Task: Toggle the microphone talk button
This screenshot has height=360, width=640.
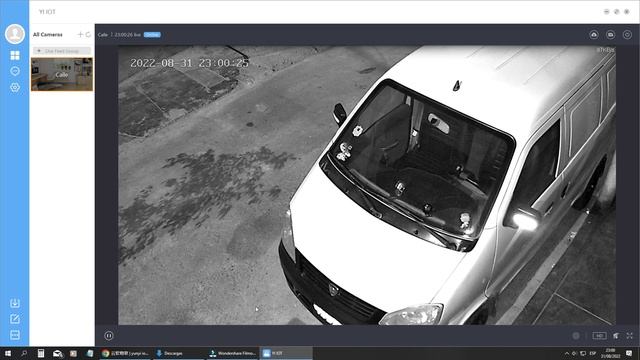Action: (576, 336)
